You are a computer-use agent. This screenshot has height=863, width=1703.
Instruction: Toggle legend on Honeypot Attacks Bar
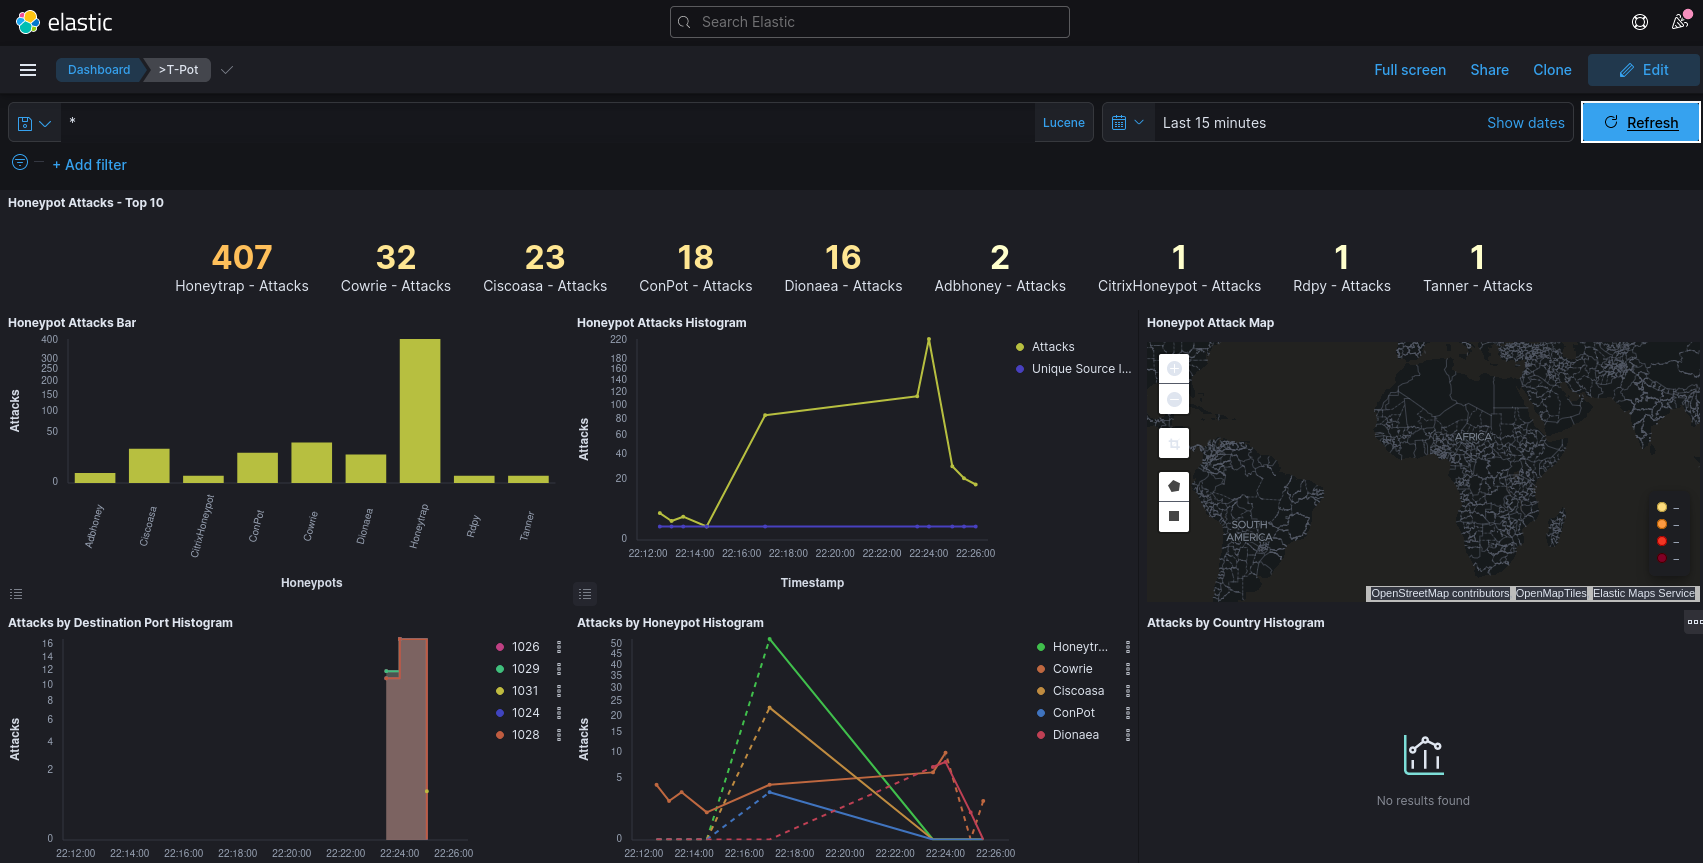[16, 594]
